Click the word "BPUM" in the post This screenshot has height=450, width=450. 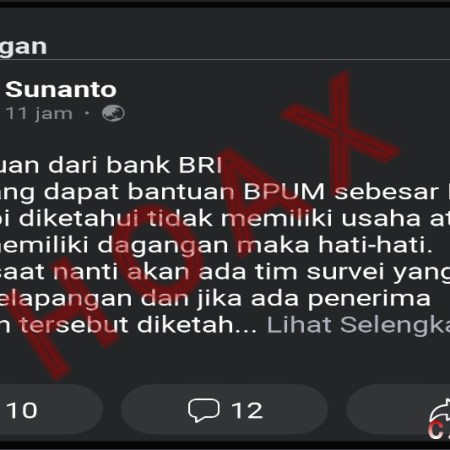click(284, 192)
